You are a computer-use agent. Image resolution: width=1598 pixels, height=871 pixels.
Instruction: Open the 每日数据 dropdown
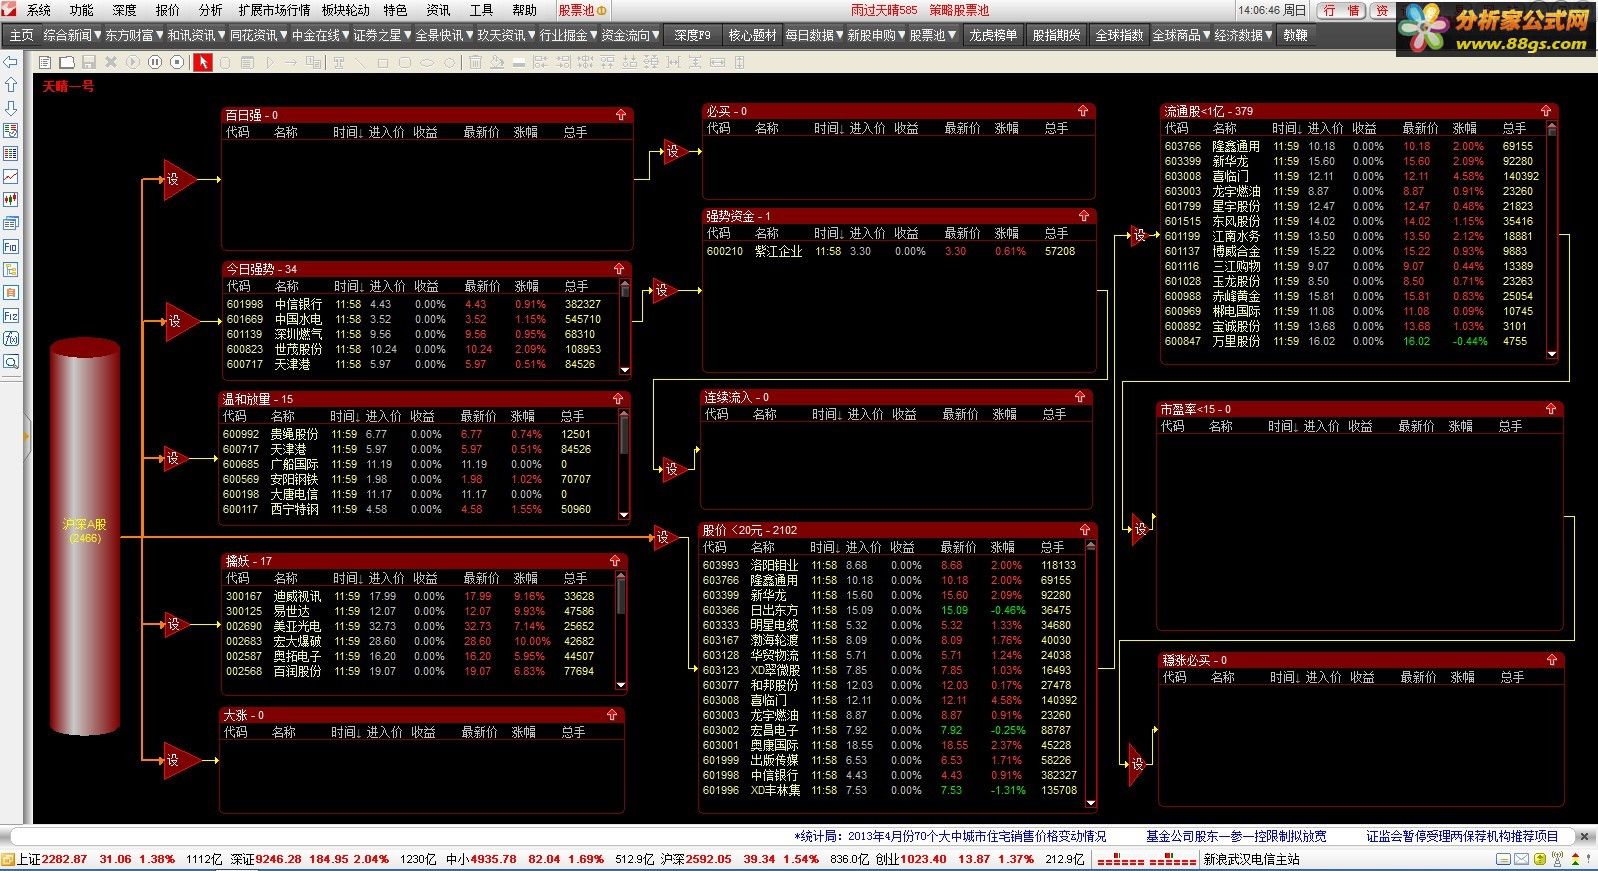pos(814,35)
